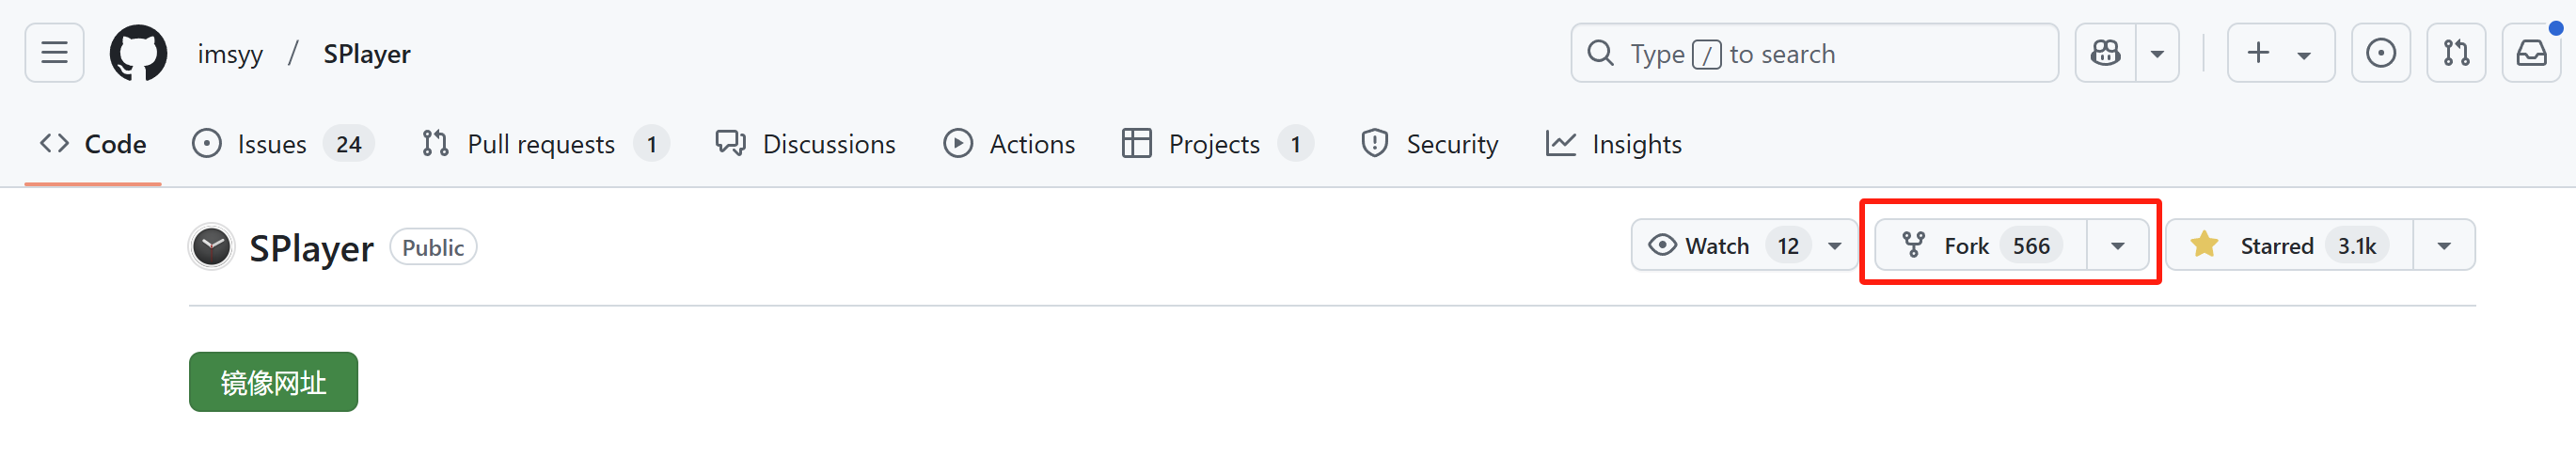Screen dimensions: 2576x458
Task: Expand the Copilot dropdown arrow
Action: point(2157,53)
